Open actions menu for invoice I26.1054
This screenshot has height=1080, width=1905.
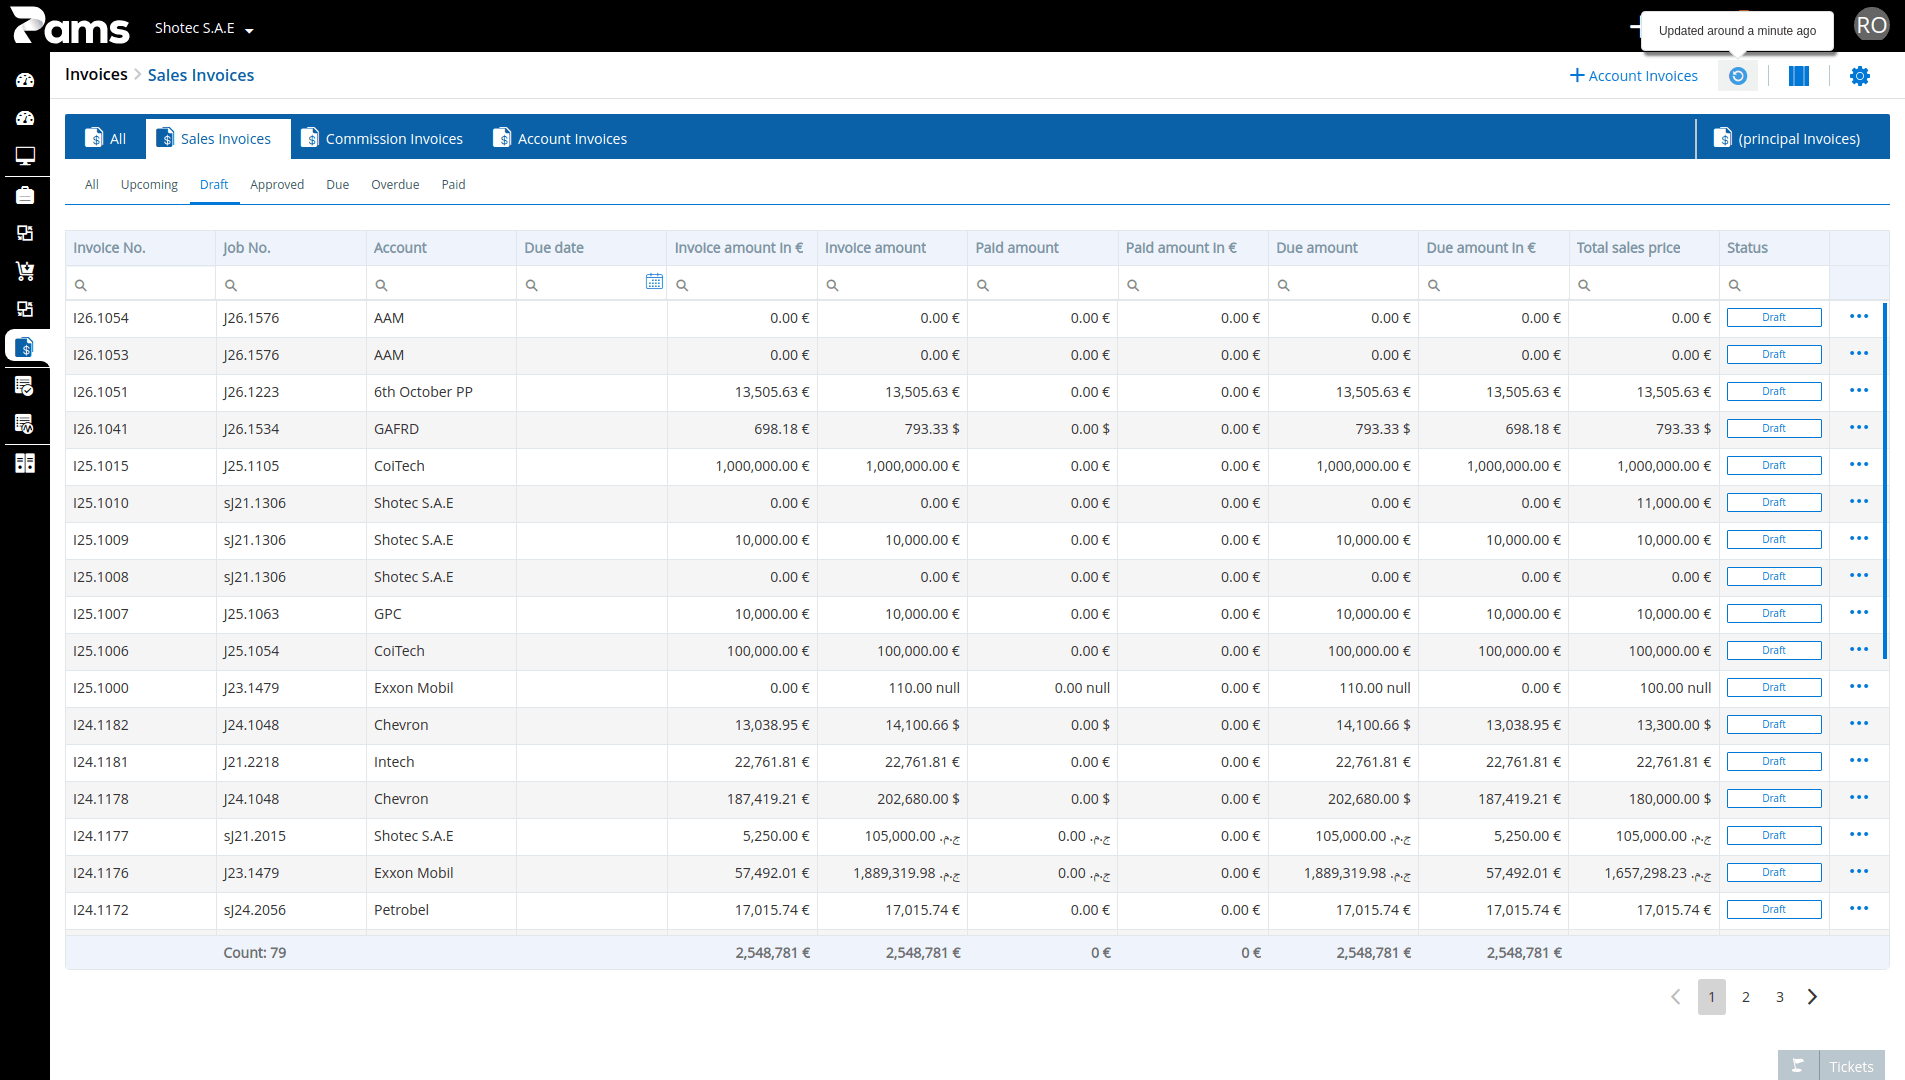[x=1859, y=317]
